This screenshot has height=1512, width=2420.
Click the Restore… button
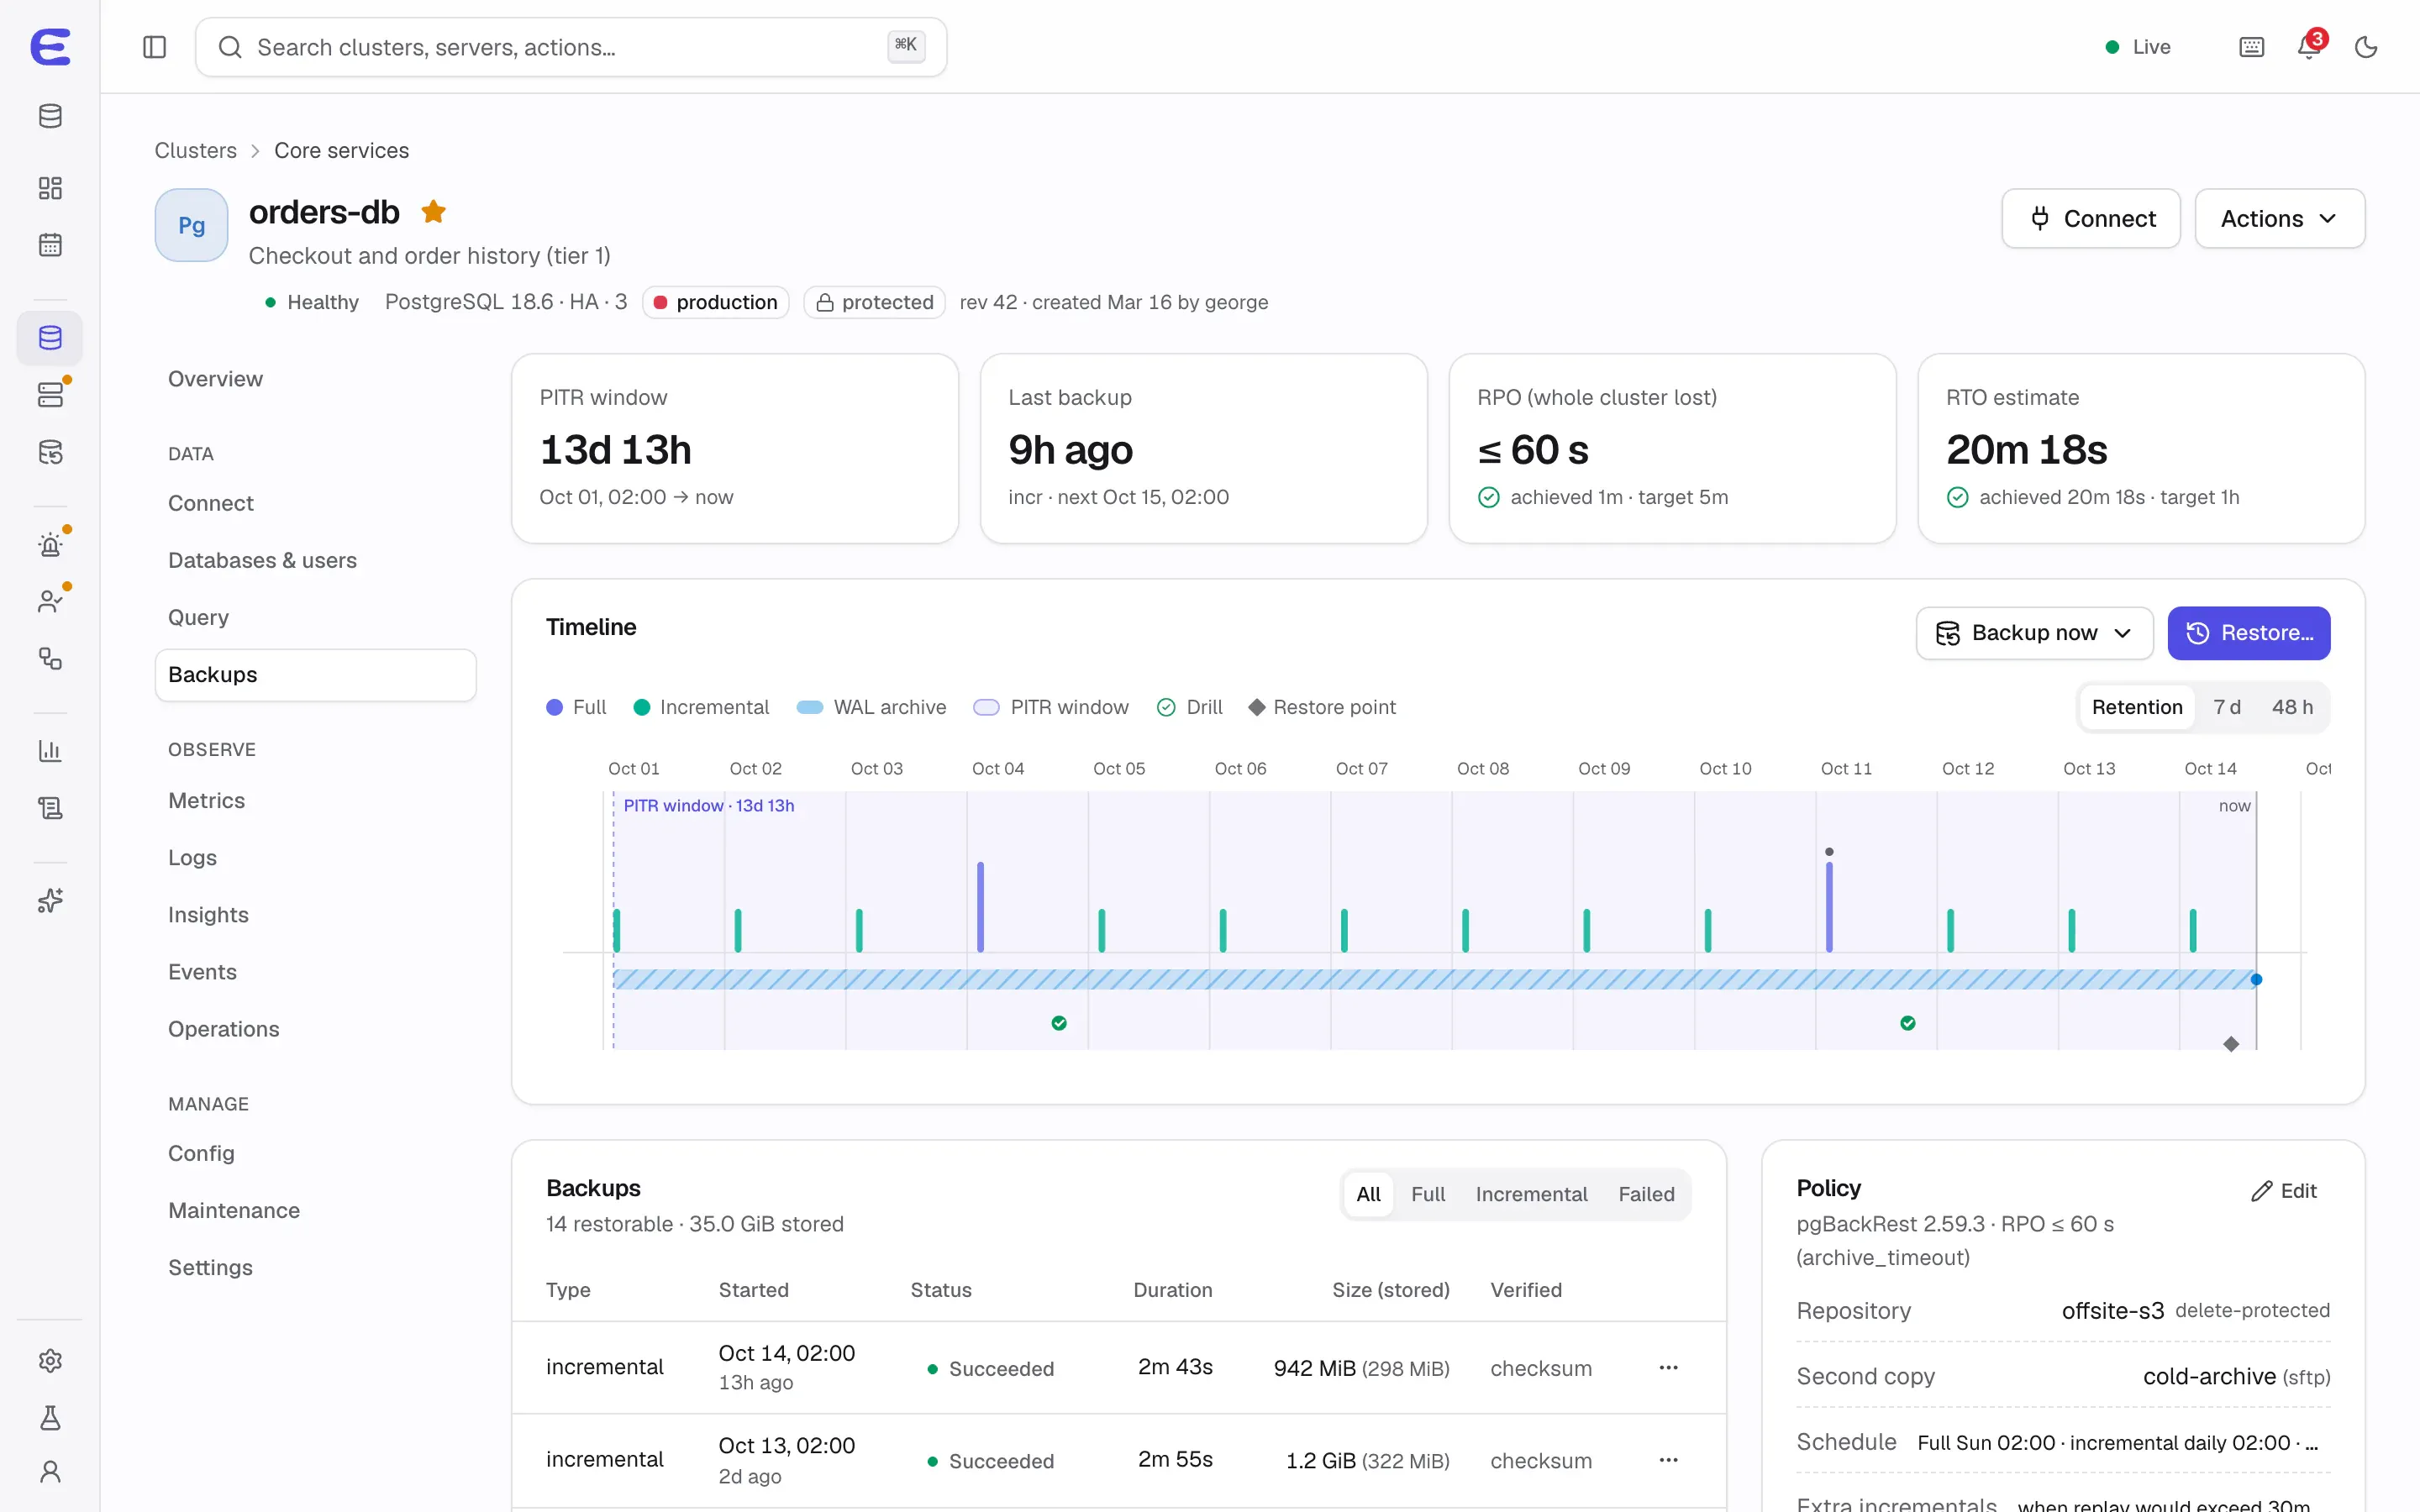click(x=2249, y=633)
